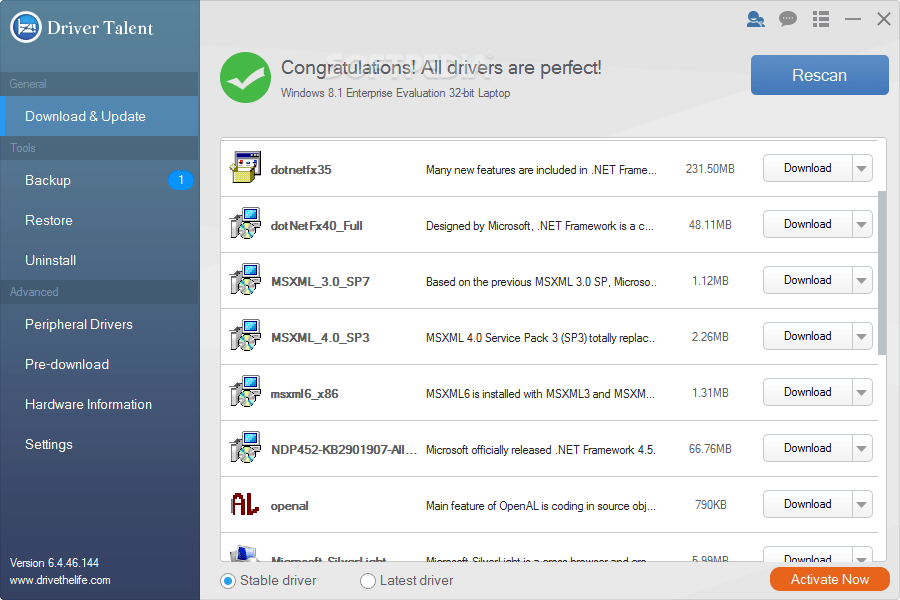The height and width of the screenshot is (600, 900).
Task: Click the 'MSXML6 is installed with MSXML3' description
Action: click(540, 394)
